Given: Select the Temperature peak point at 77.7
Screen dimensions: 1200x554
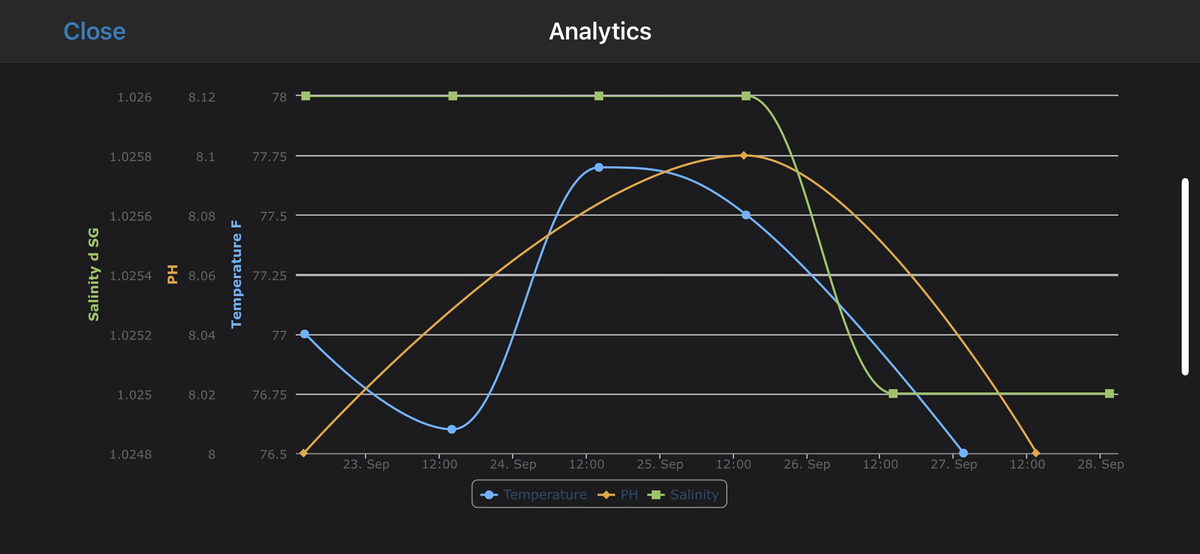Looking at the screenshot, I should (599, 167).
